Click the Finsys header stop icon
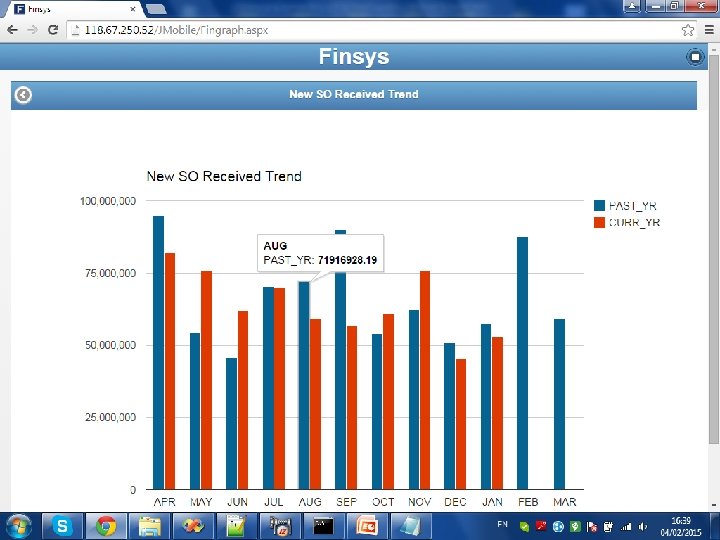720x540 pixels. 695,57
